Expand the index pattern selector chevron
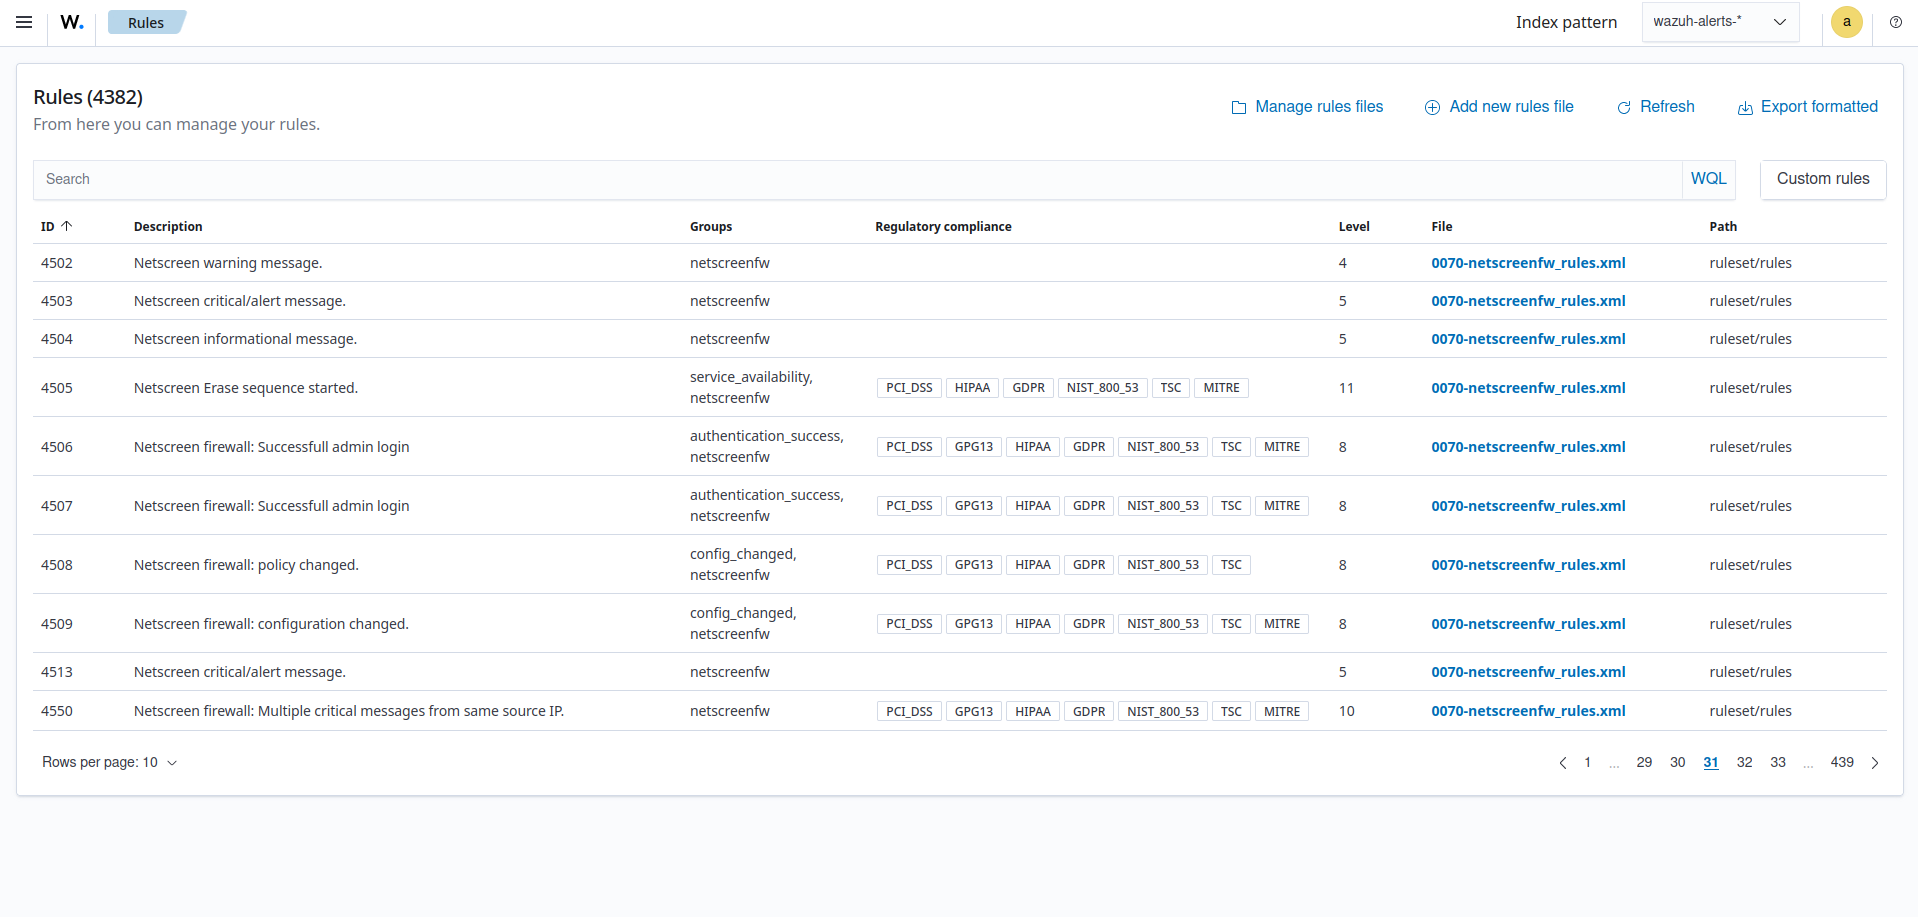The image size is (1918, 917). [1779, 21]
